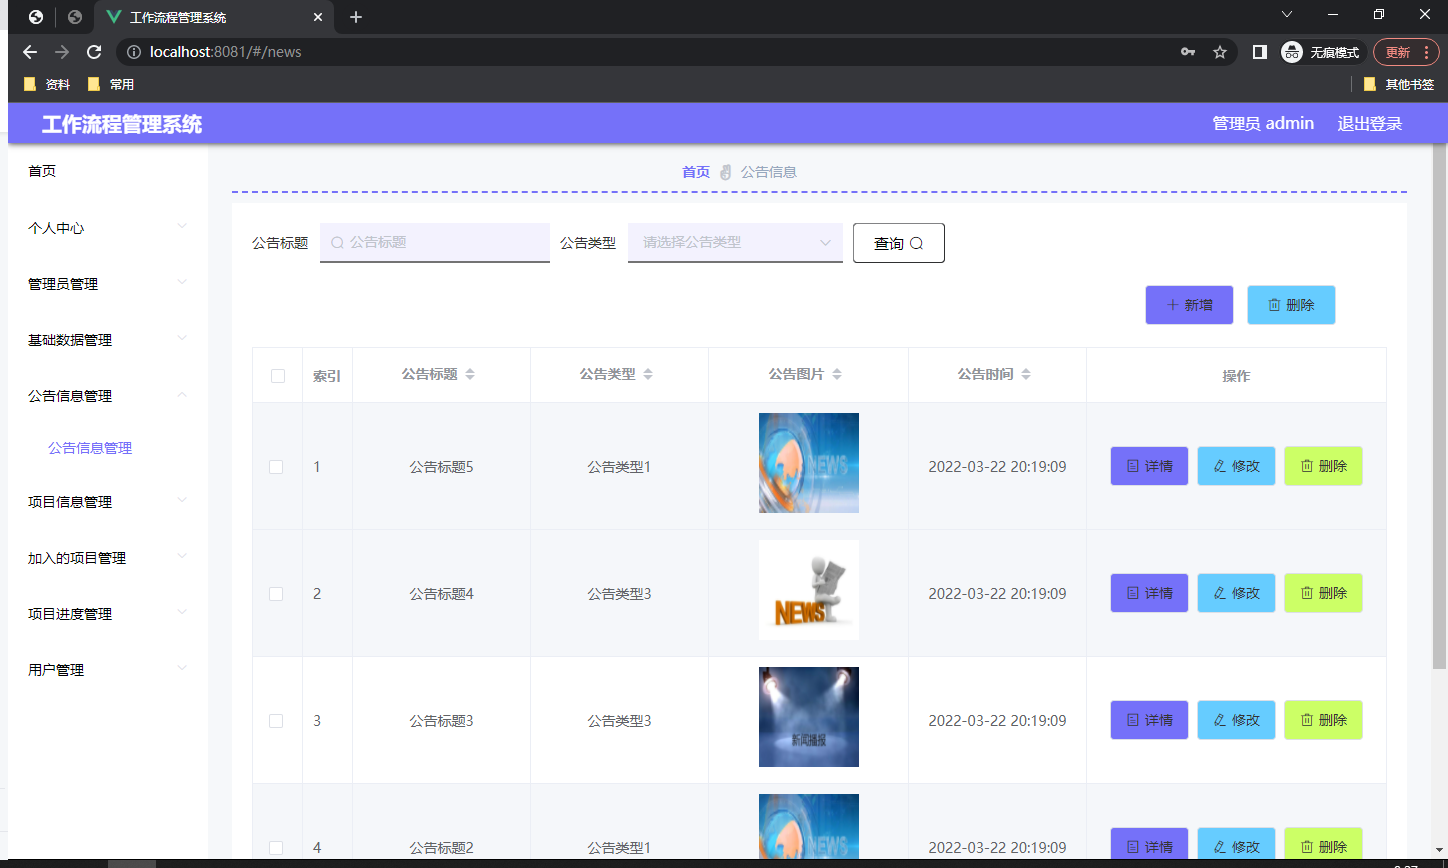Expand 加入的项目管理 sidebar menu
1448x868 pixels.
point(107,558)
